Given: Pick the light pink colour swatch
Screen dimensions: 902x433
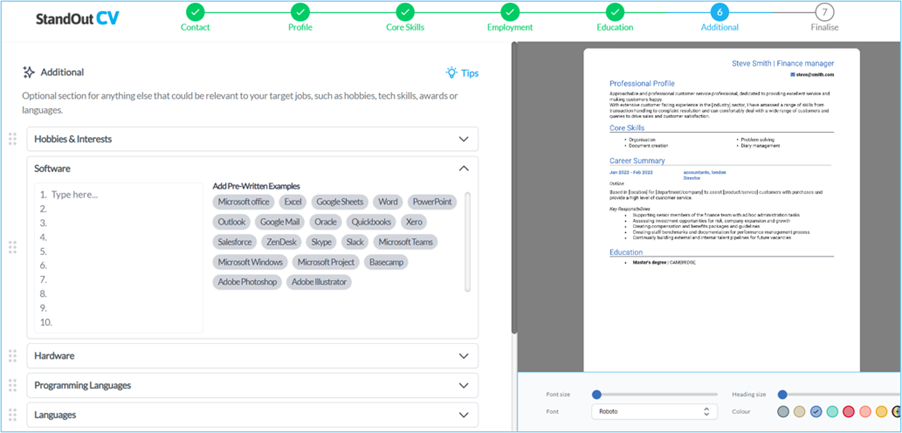Looking at the screenshot, I should 865,412.
